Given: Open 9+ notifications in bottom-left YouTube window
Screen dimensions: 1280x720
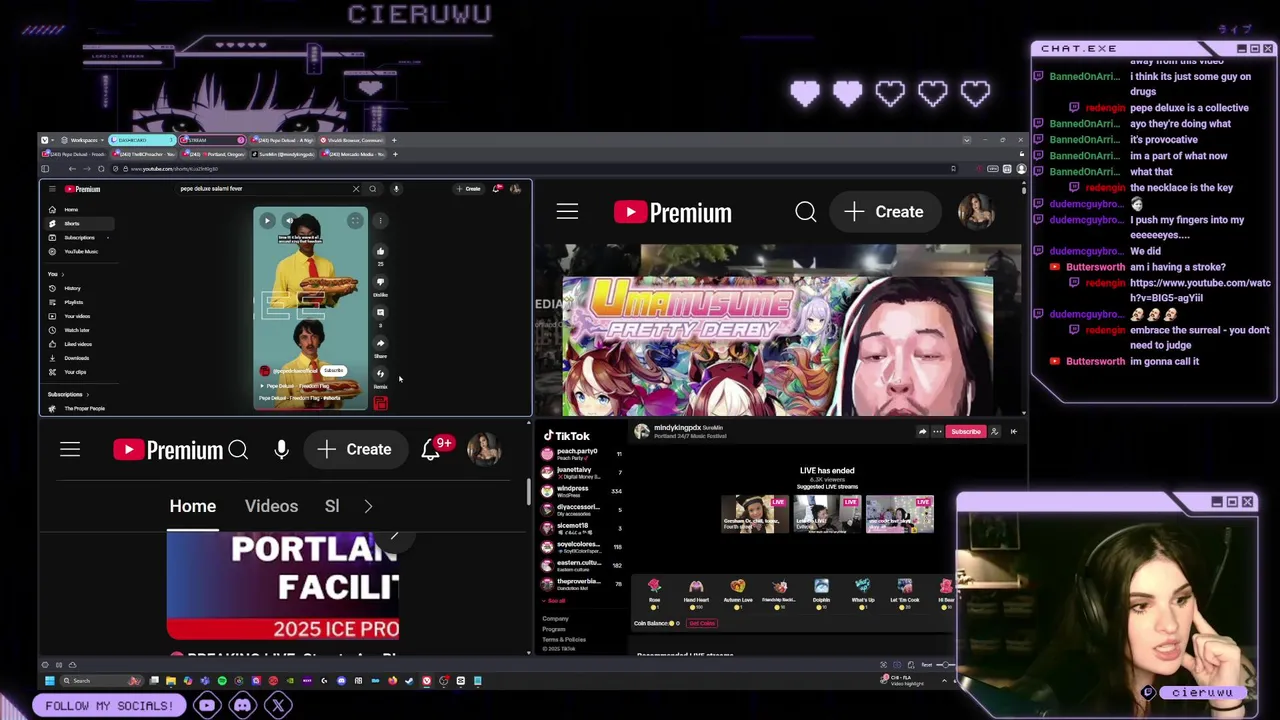Looking at the screenshot, I should click(431, 450).
